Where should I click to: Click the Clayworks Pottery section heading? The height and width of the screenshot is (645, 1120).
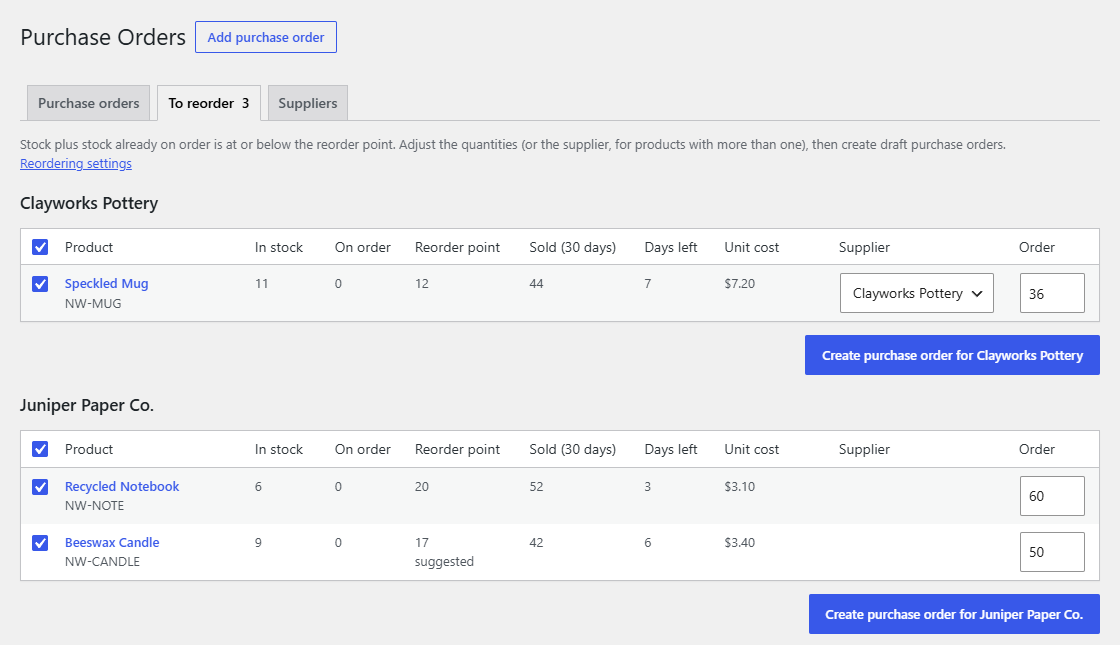click(x=89, y=203)
